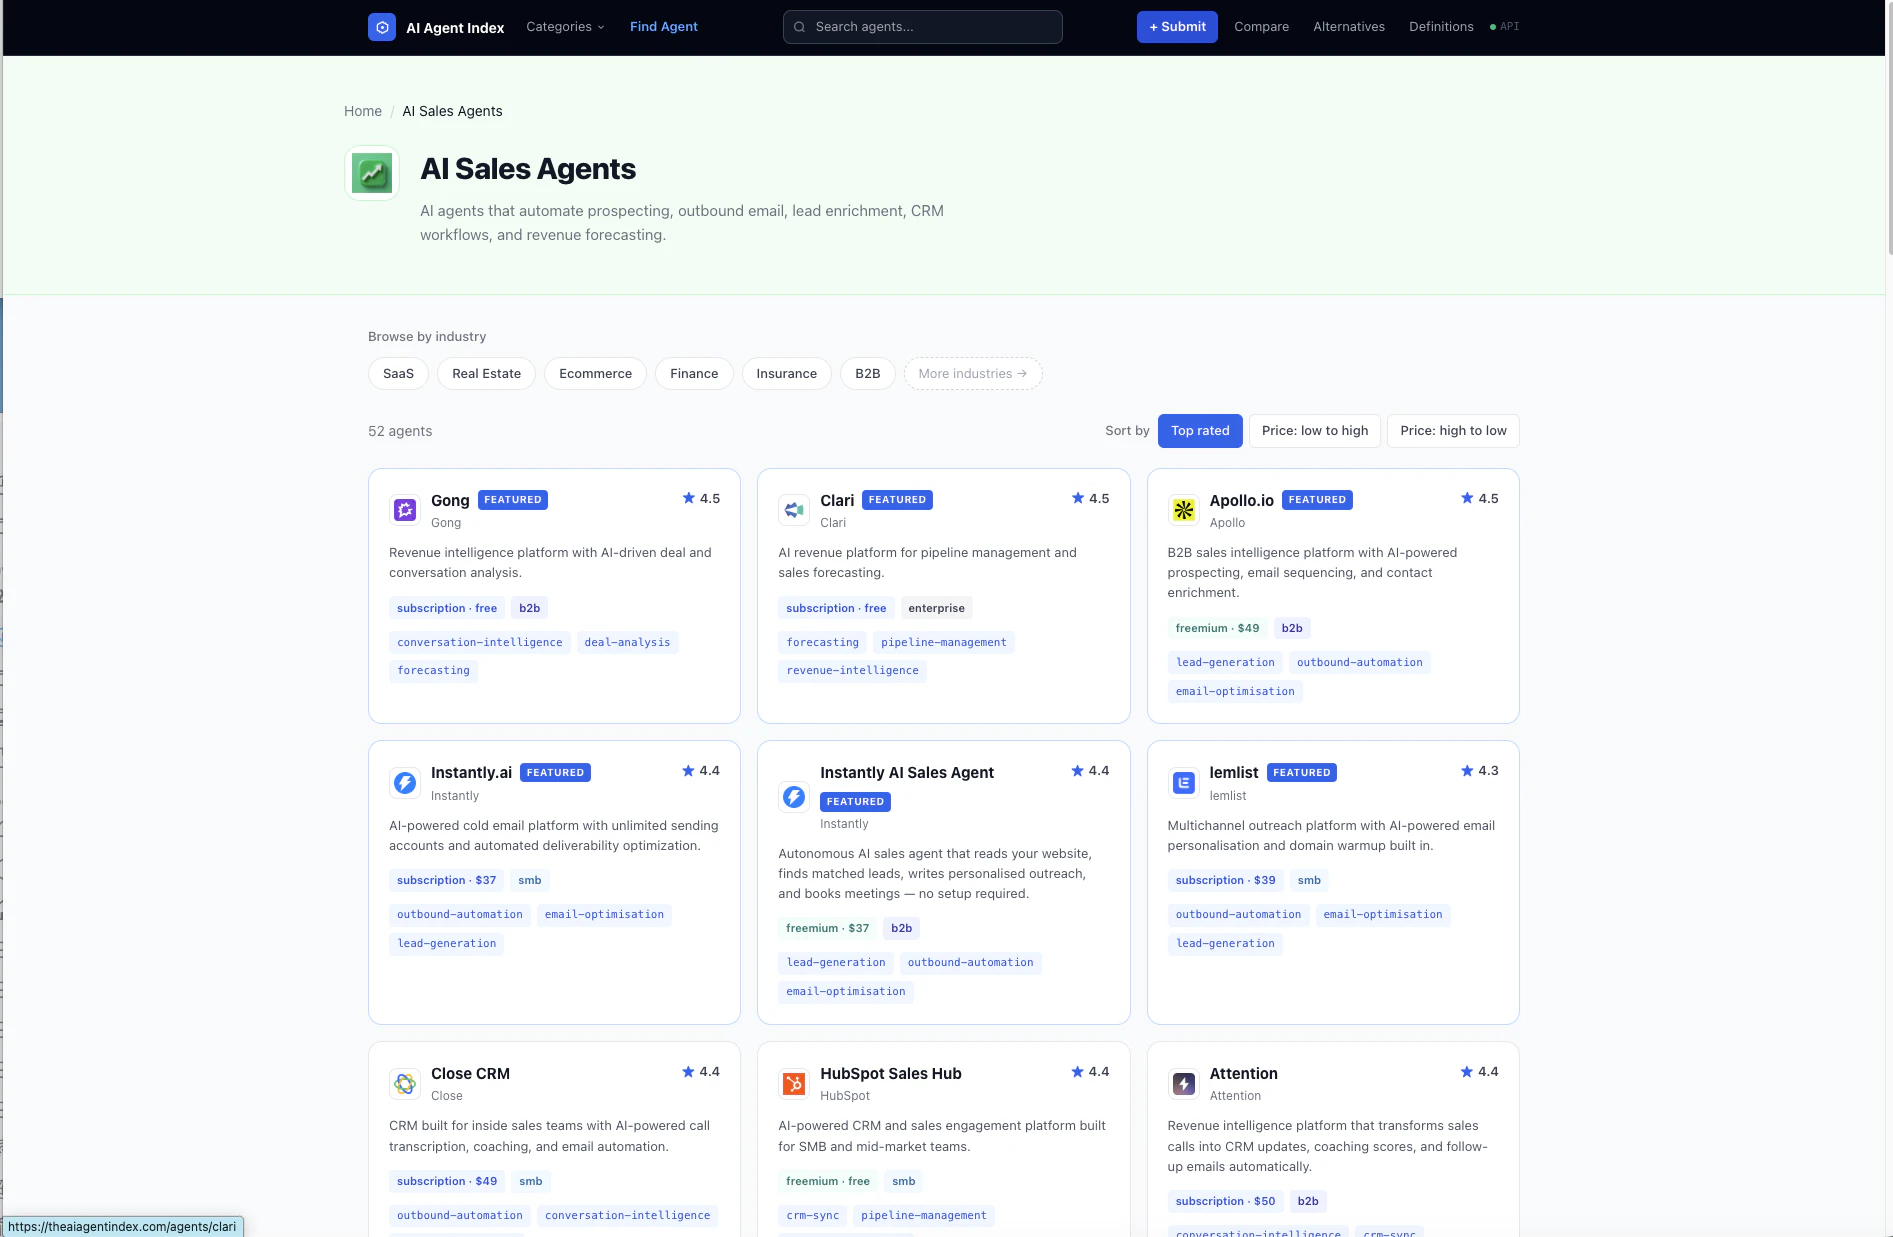Toggle the Finance industry filter
1893x1237 pixels.
click(693, 373)
